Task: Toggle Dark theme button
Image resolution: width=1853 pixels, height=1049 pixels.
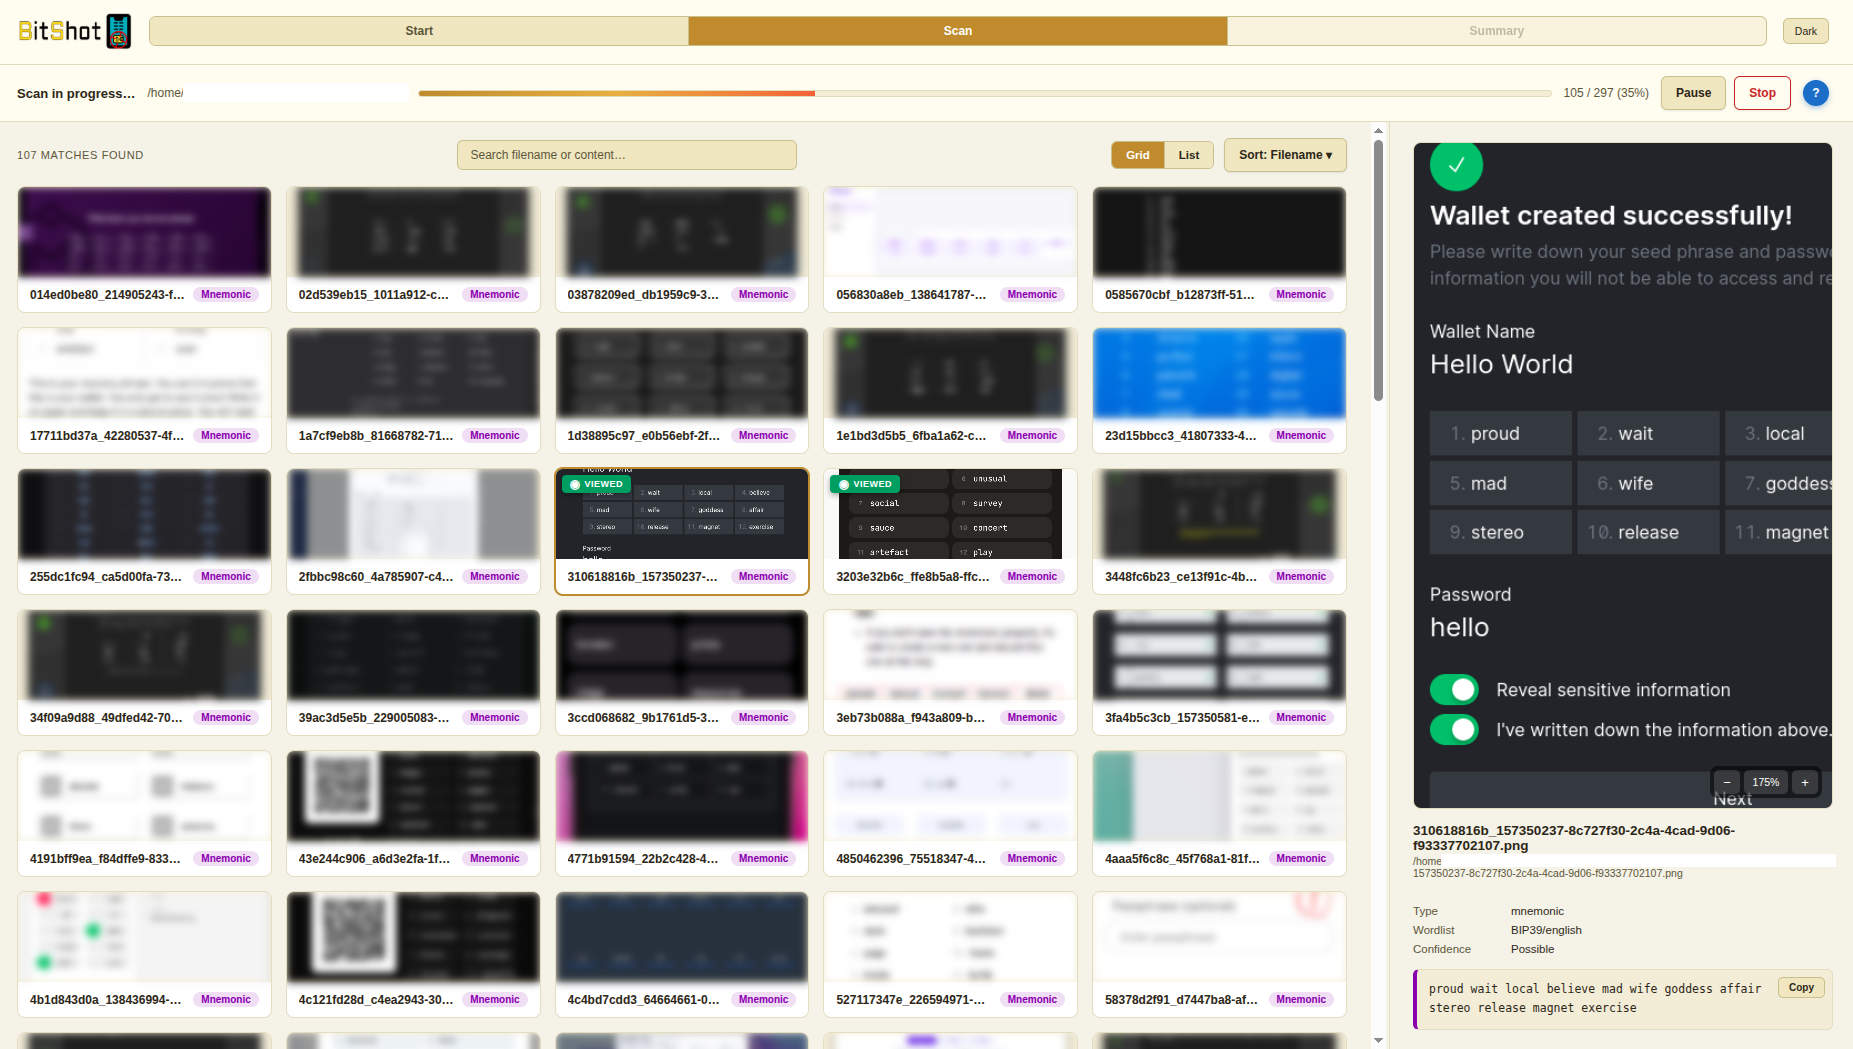Action: 1805,31
